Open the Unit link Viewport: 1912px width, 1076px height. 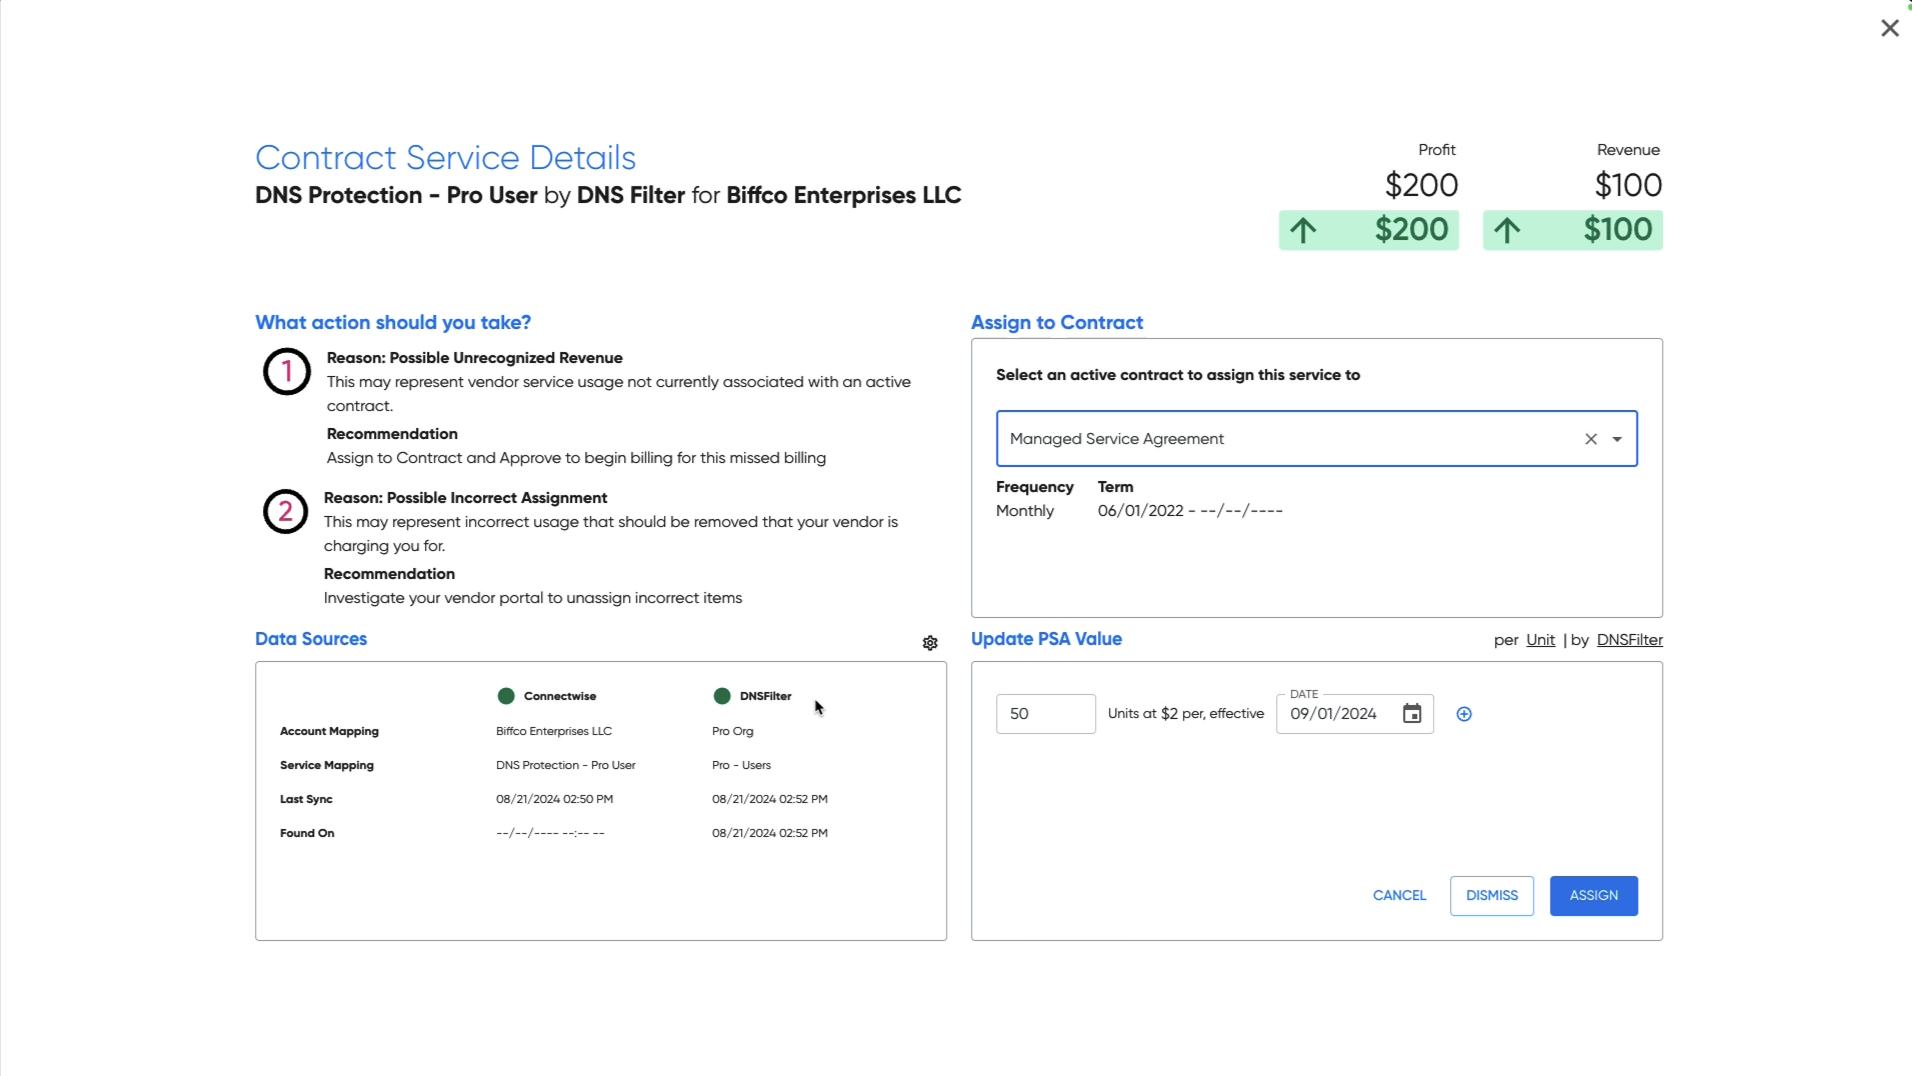tap(1540, 640)
